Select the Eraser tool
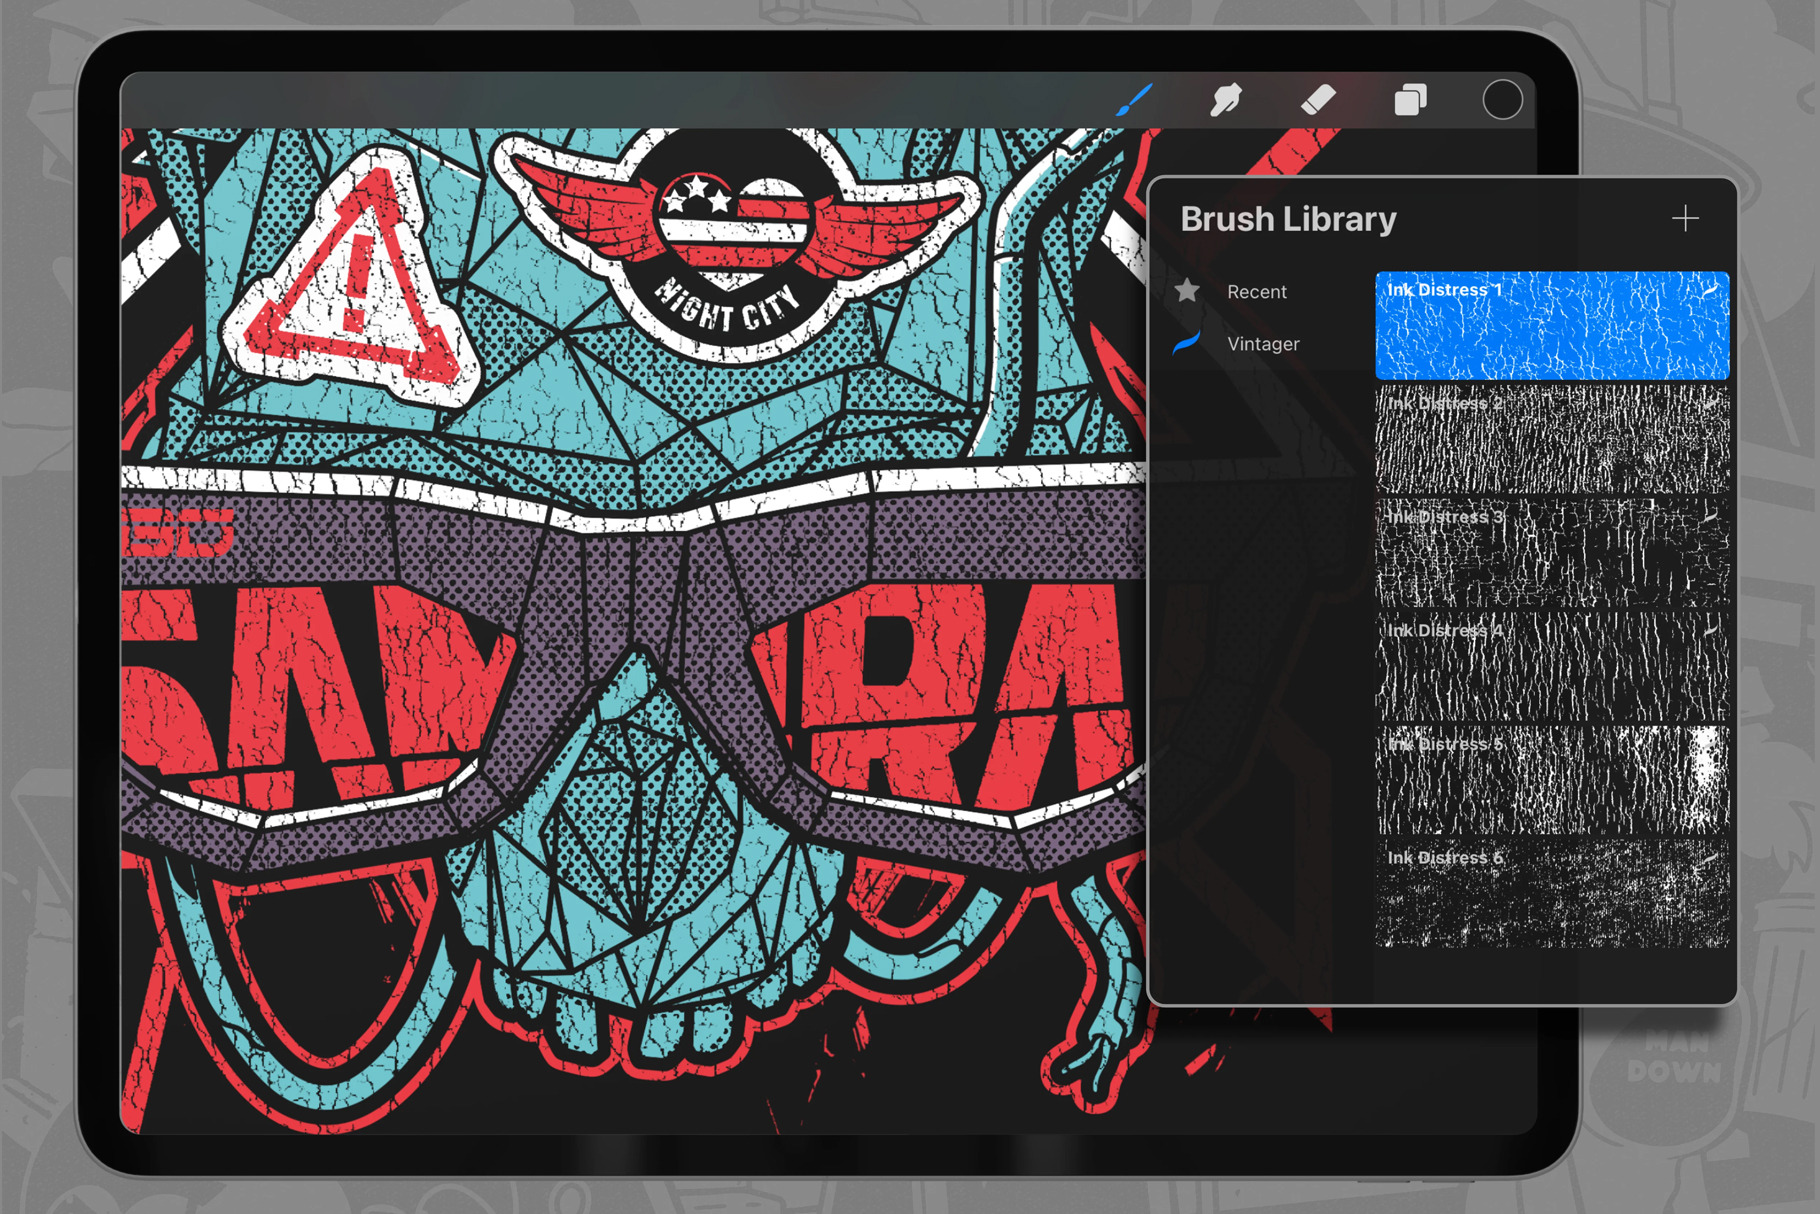The height and width of the screenshot is (1214, 1820). 1318,100
